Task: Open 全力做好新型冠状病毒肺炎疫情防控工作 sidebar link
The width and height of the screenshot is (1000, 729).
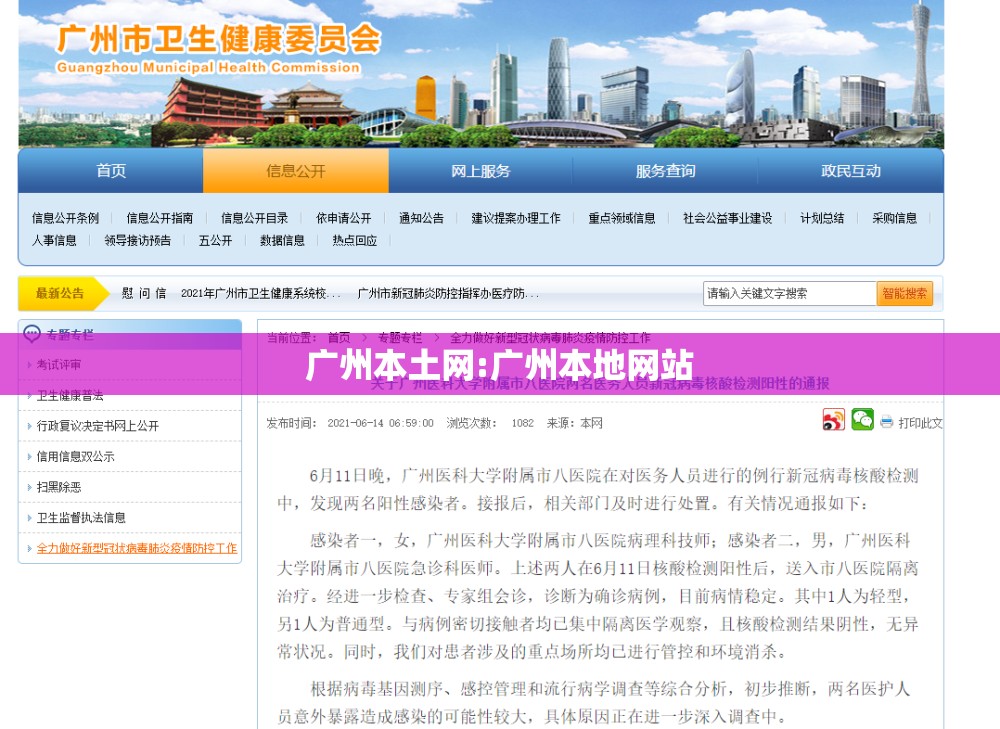Action: coord(136,549)
